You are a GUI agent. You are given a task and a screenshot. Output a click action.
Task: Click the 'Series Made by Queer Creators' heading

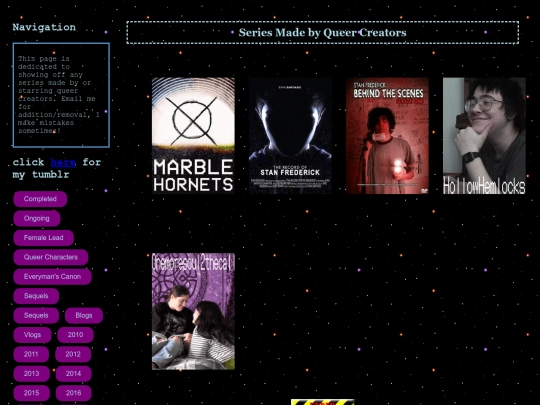point(322,33)
